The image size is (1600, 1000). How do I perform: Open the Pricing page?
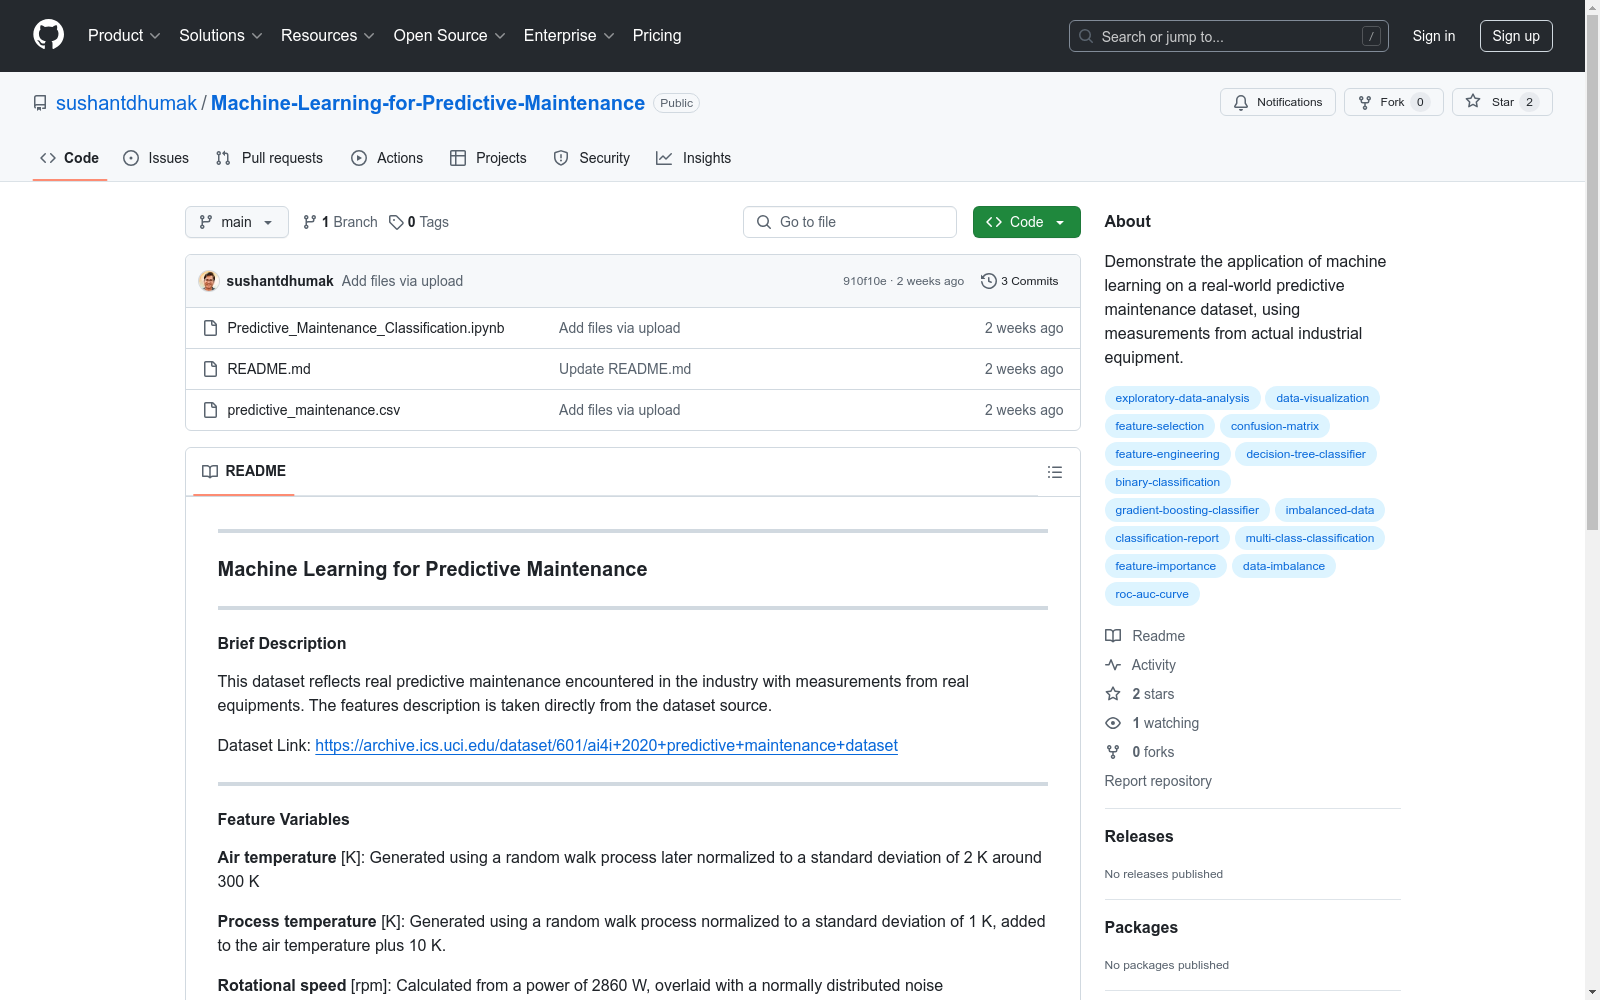click(x=657, y=36)
